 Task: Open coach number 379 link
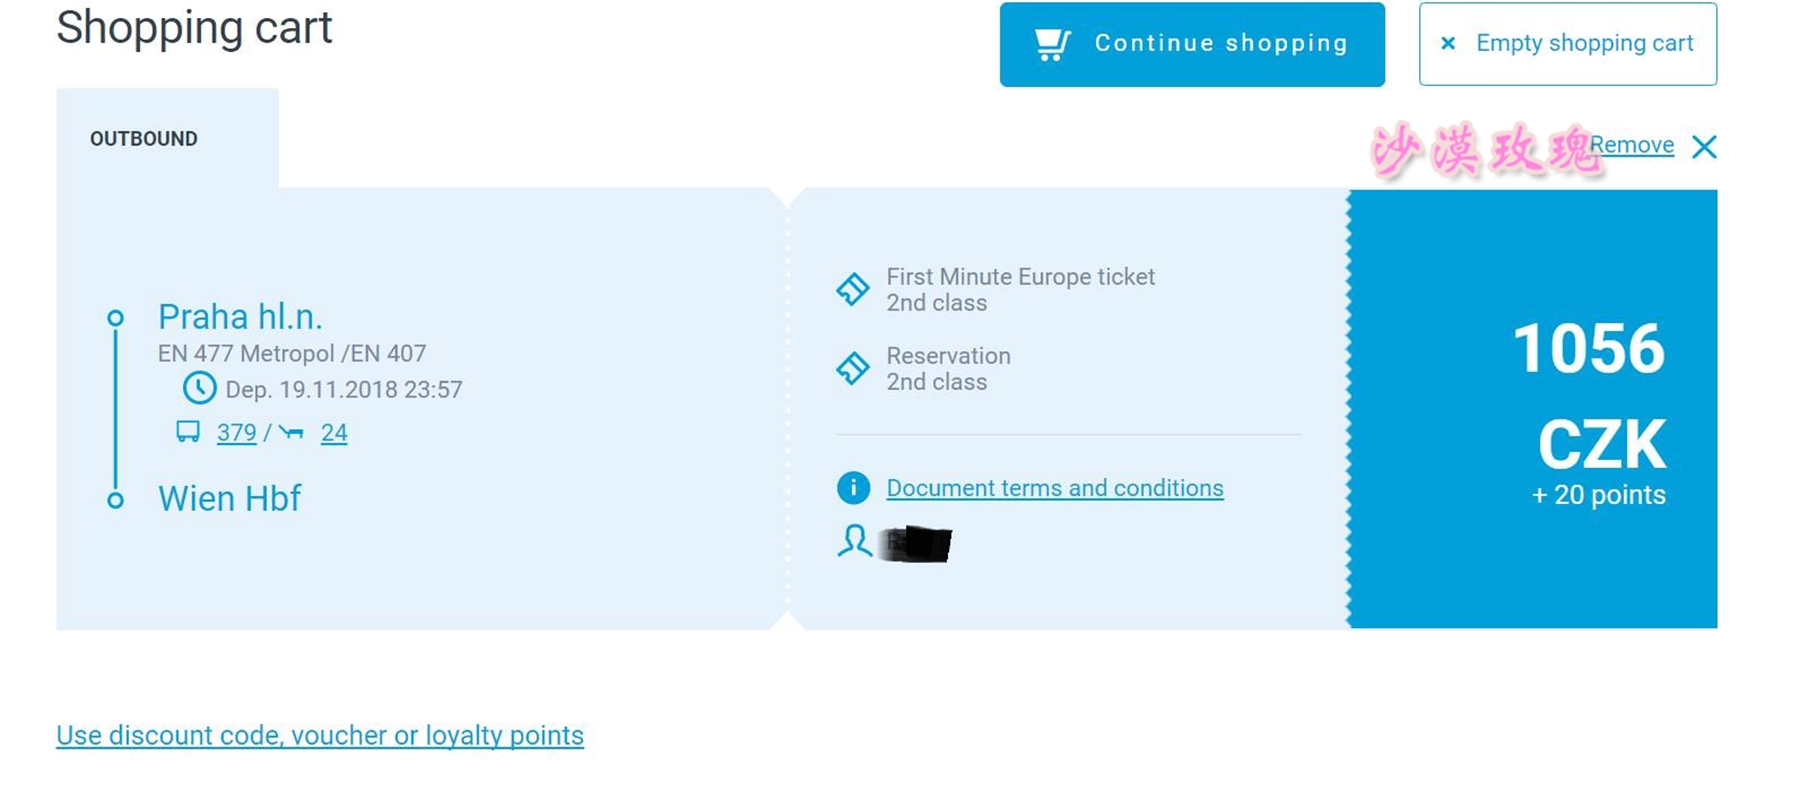pos(237,433)
